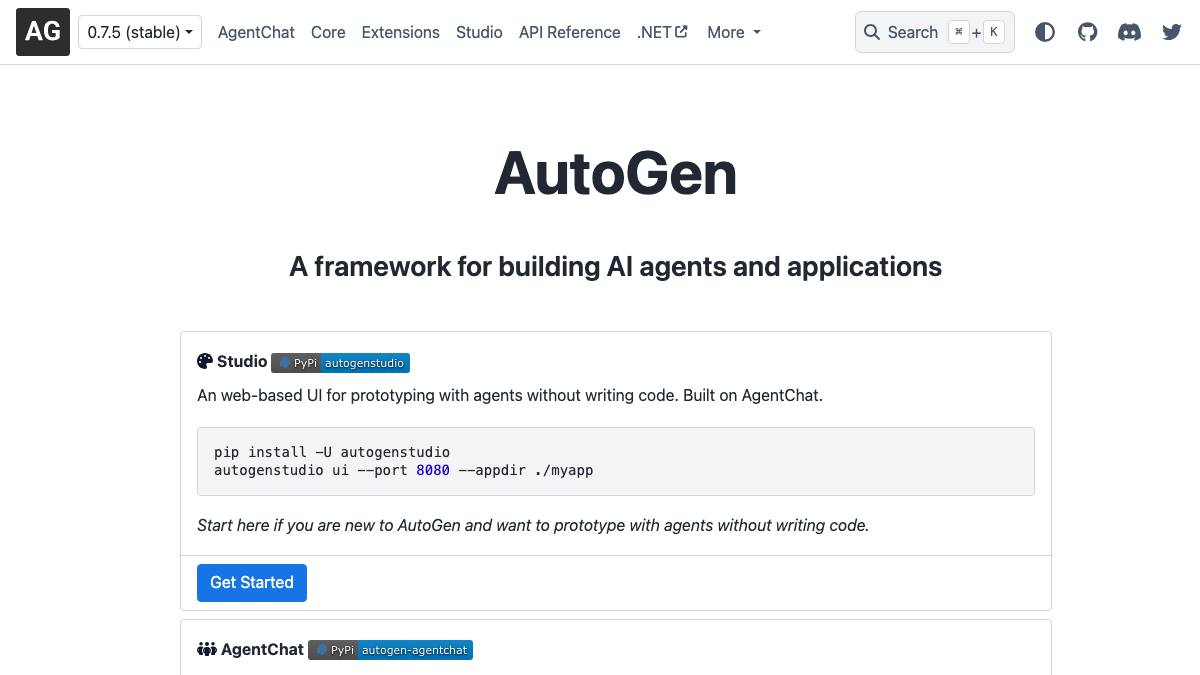
Task: Click the Search button field
Action: (935, 32)
